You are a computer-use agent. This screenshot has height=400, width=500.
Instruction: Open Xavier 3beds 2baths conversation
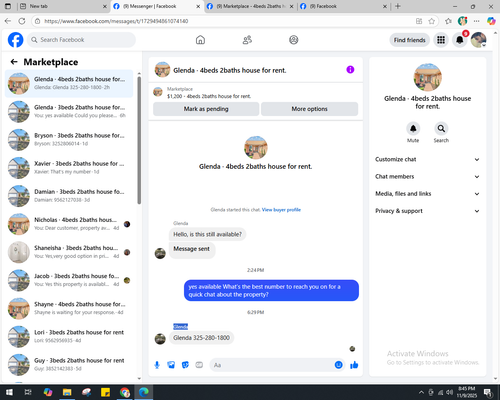click(x=69, y=168)
